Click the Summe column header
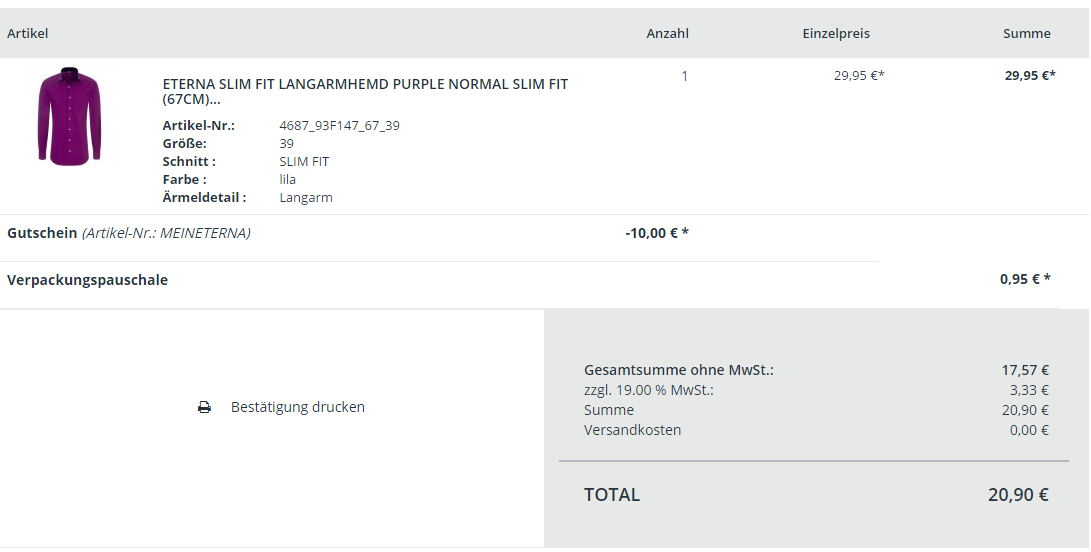The height and width of the screenshot is (552, 1091). click(1027, 34)
